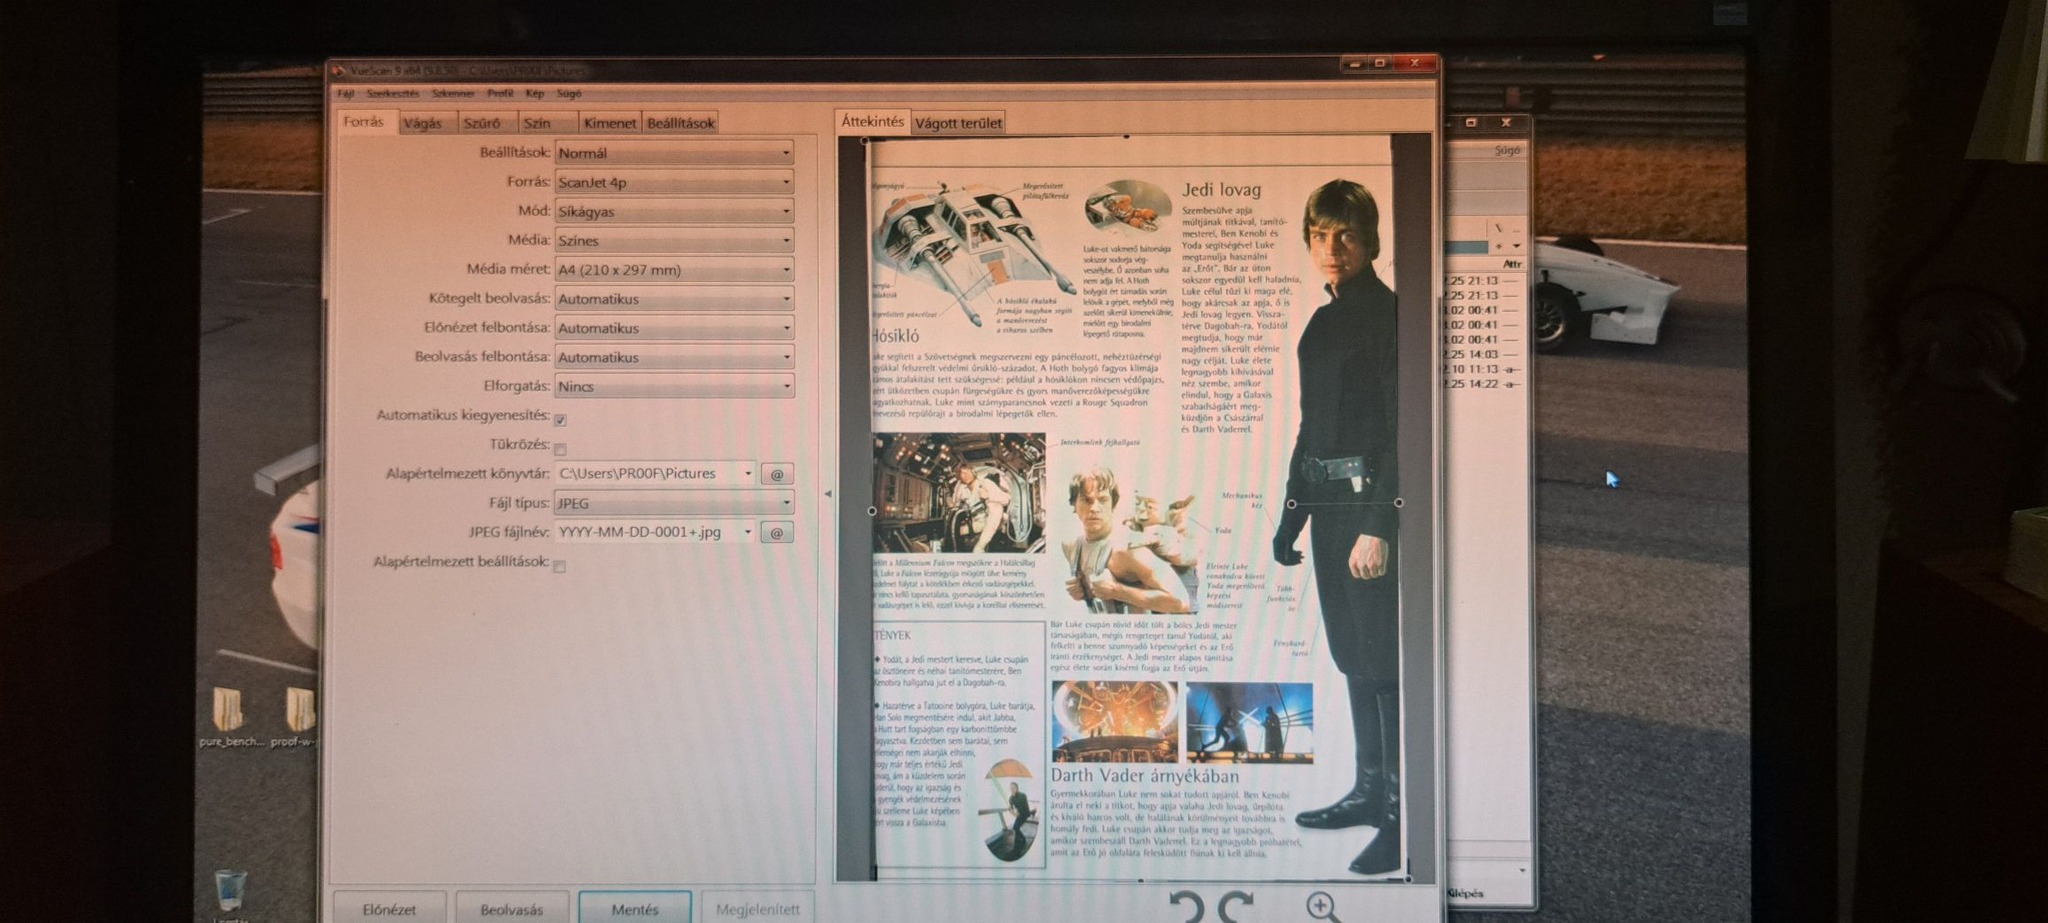The width and height of the screenshot is (2048, 923).
Task: Select the Áttekintés preview tab
Action: coord(872,121)
